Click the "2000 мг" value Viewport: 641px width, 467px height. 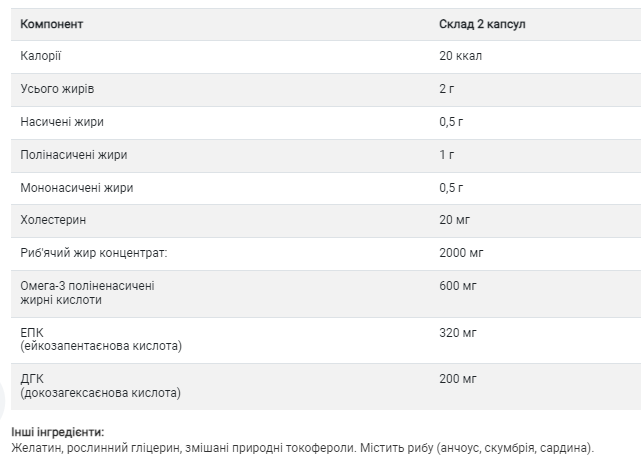tap(463, 253)
